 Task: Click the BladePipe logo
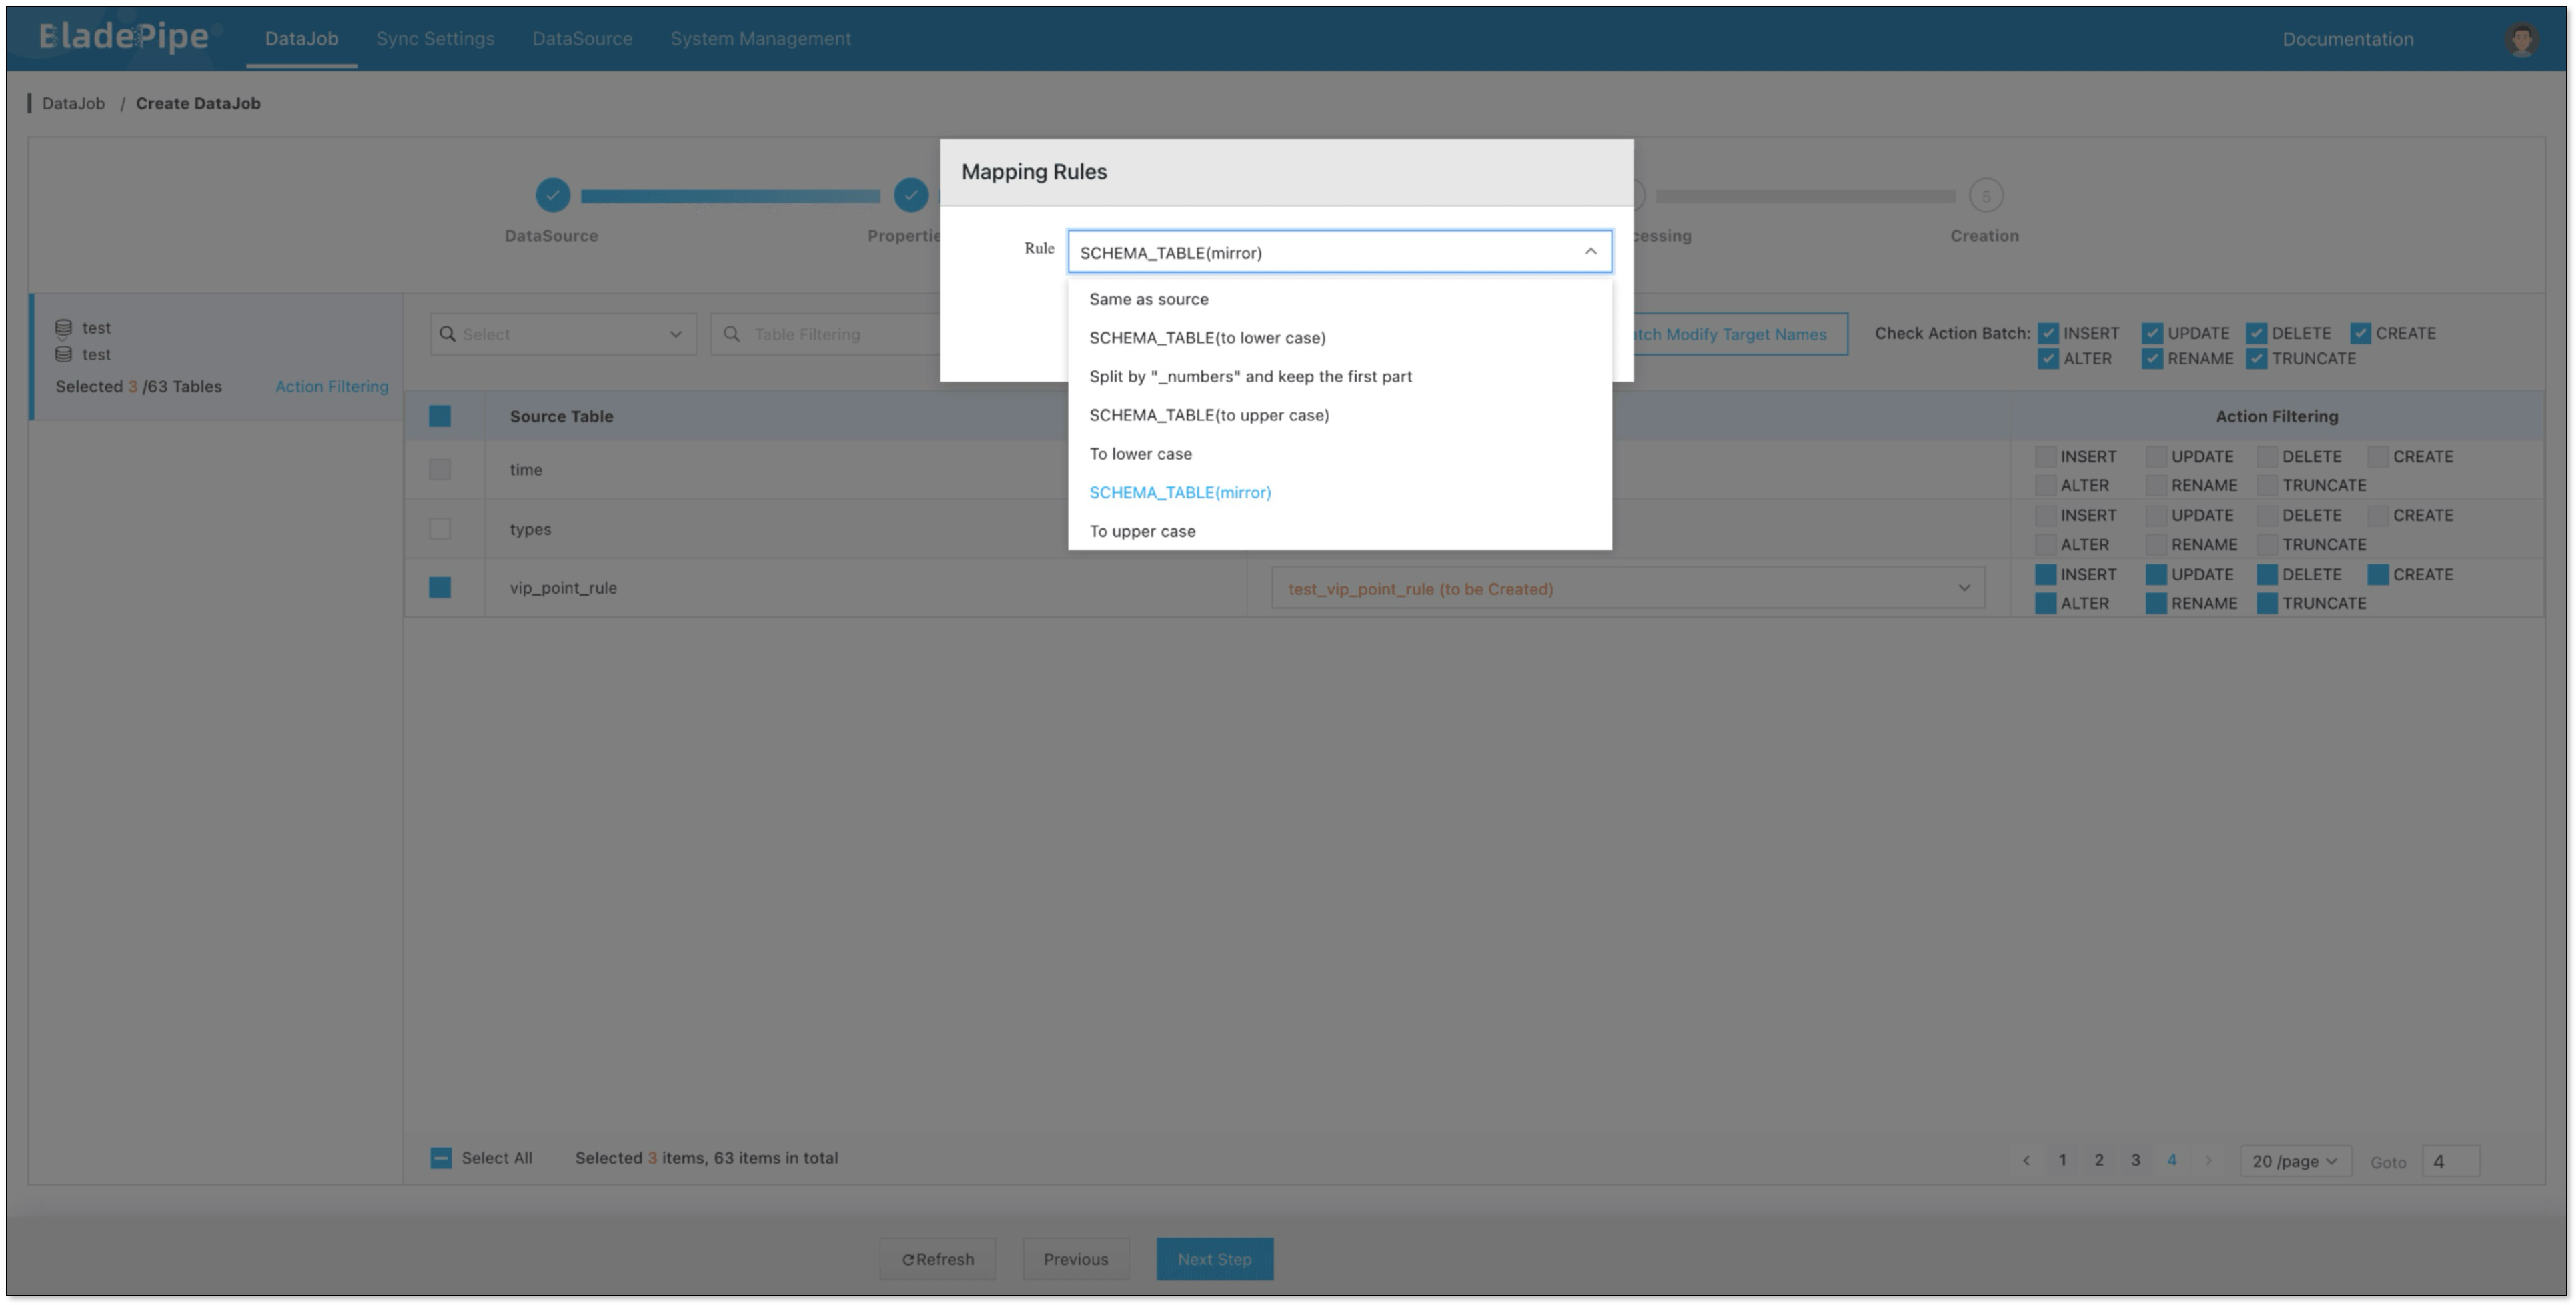pos(124,37)
